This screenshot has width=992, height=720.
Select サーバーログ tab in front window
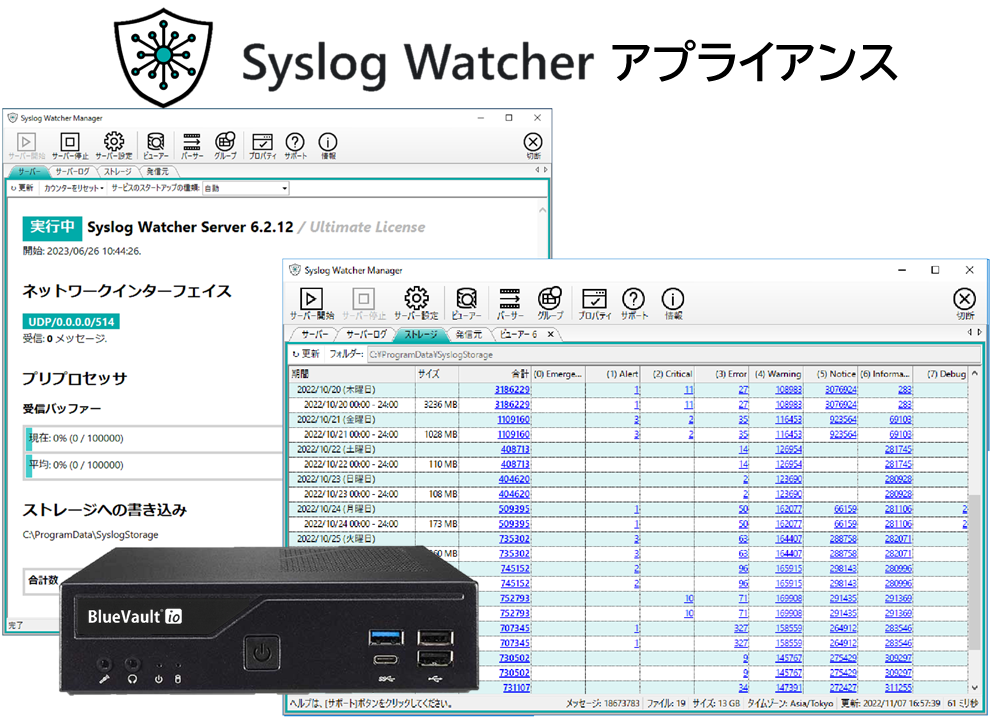point(366,334)
